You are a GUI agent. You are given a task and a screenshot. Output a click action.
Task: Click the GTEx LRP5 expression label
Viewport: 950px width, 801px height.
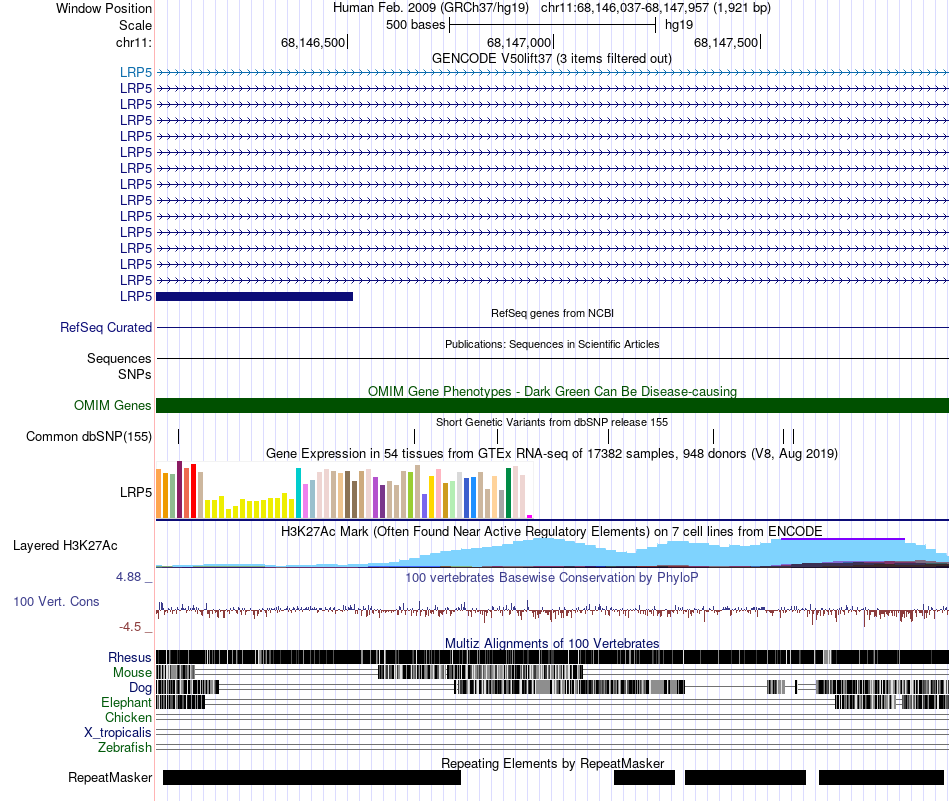point(136,492)
